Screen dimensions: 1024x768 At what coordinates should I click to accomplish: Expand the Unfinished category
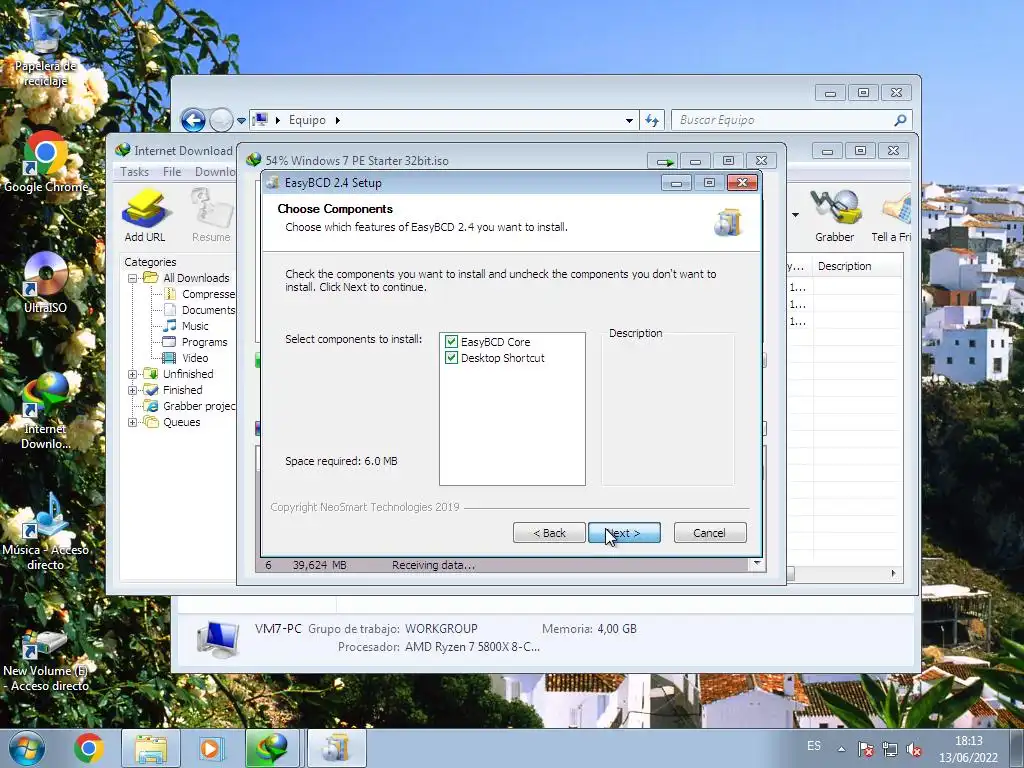click(133, 374)
